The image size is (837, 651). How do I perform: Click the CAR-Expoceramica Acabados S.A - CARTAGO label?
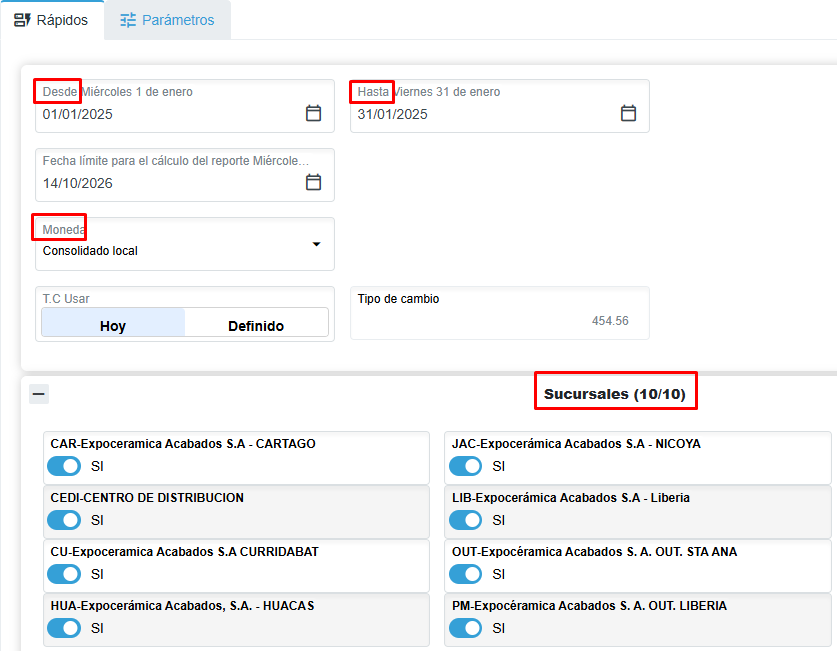click(x=183, y=443)
